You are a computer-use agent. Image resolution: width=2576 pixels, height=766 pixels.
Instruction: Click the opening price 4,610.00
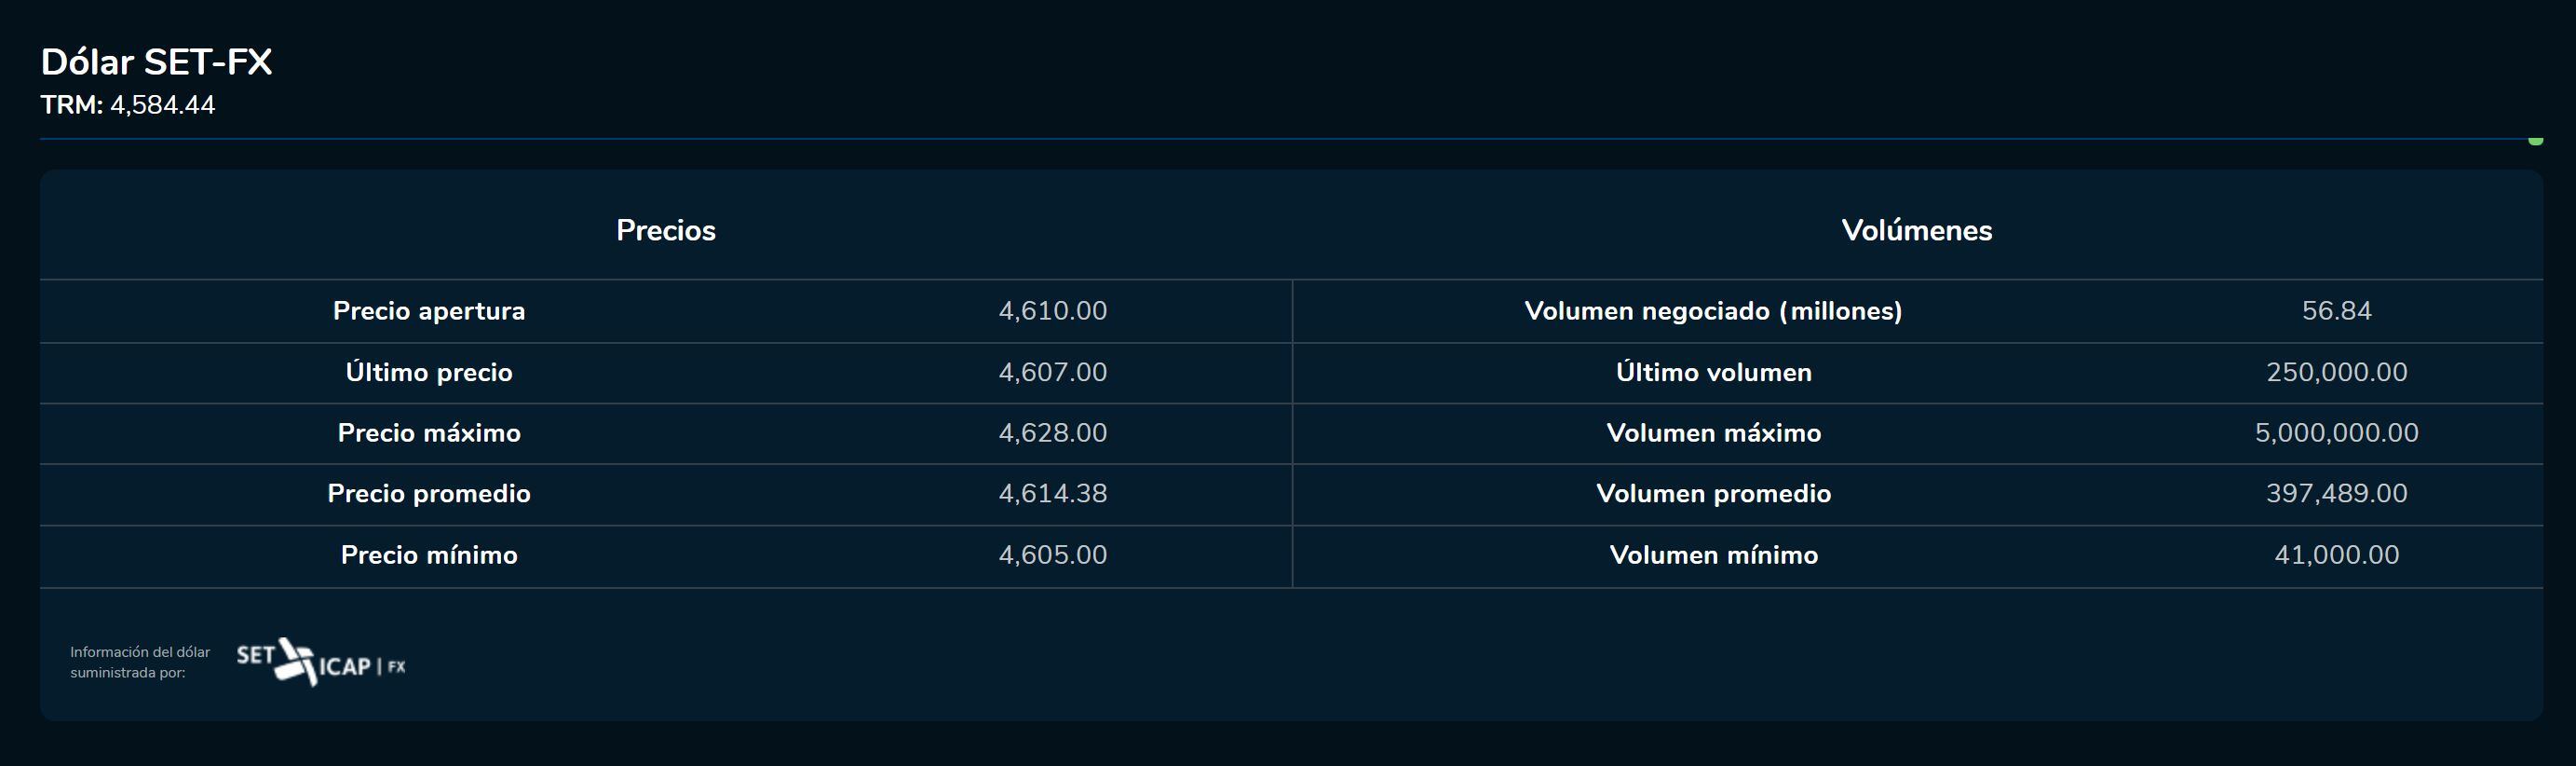point(1052,311)
